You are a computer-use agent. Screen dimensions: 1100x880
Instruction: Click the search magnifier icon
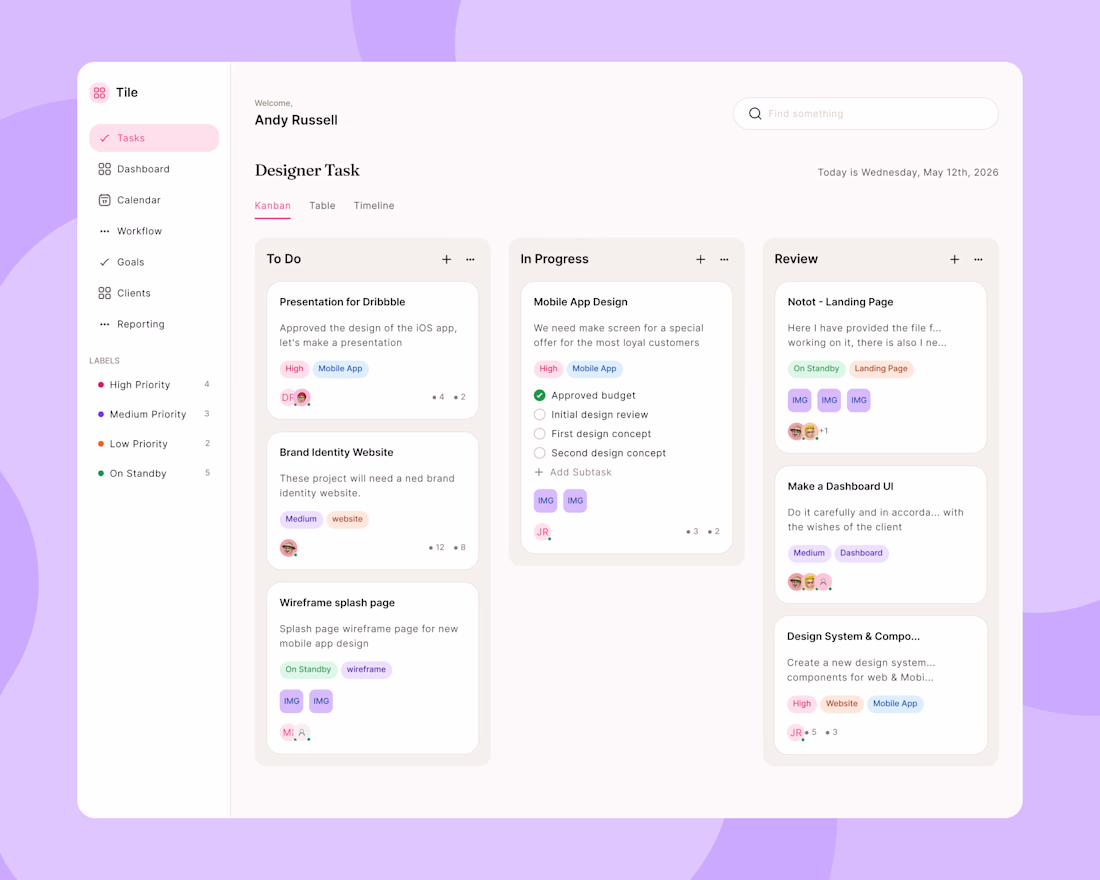755,114
